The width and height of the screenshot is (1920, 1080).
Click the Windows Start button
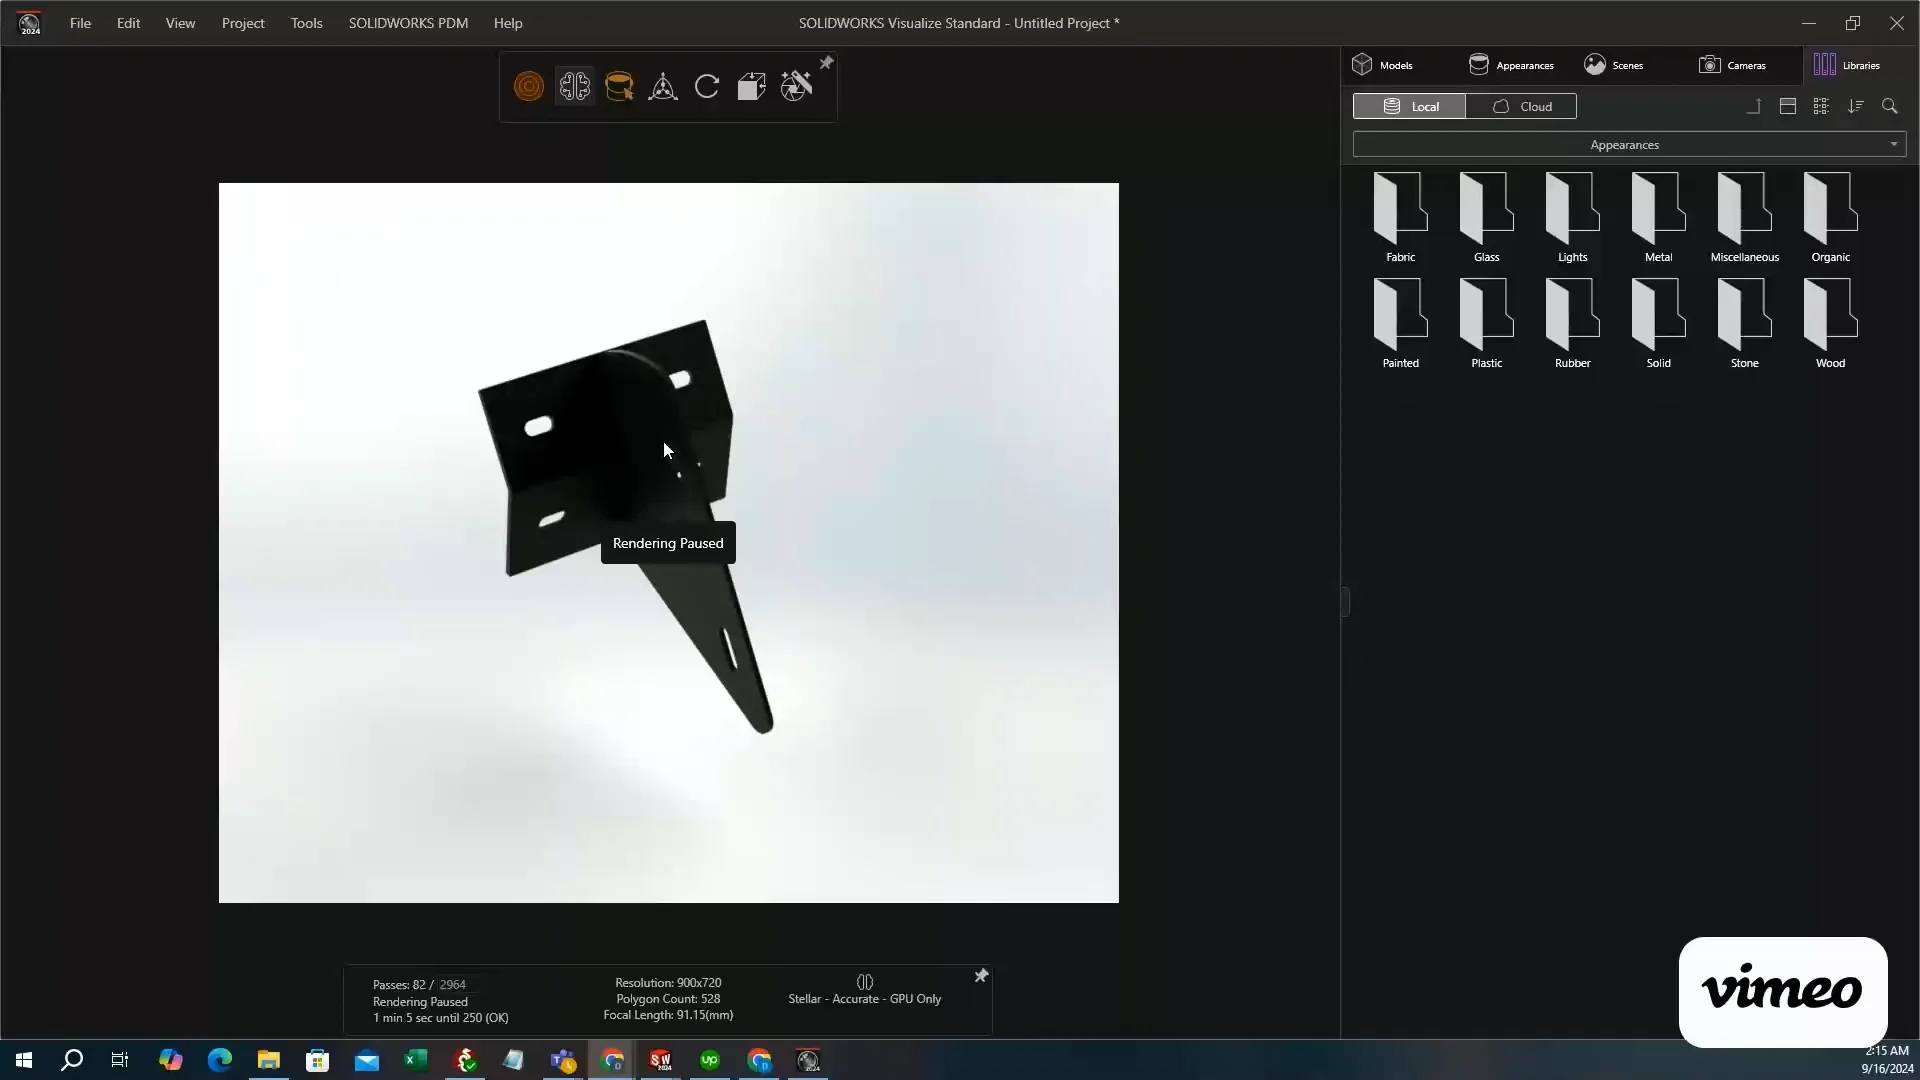tap(24, 1060)
